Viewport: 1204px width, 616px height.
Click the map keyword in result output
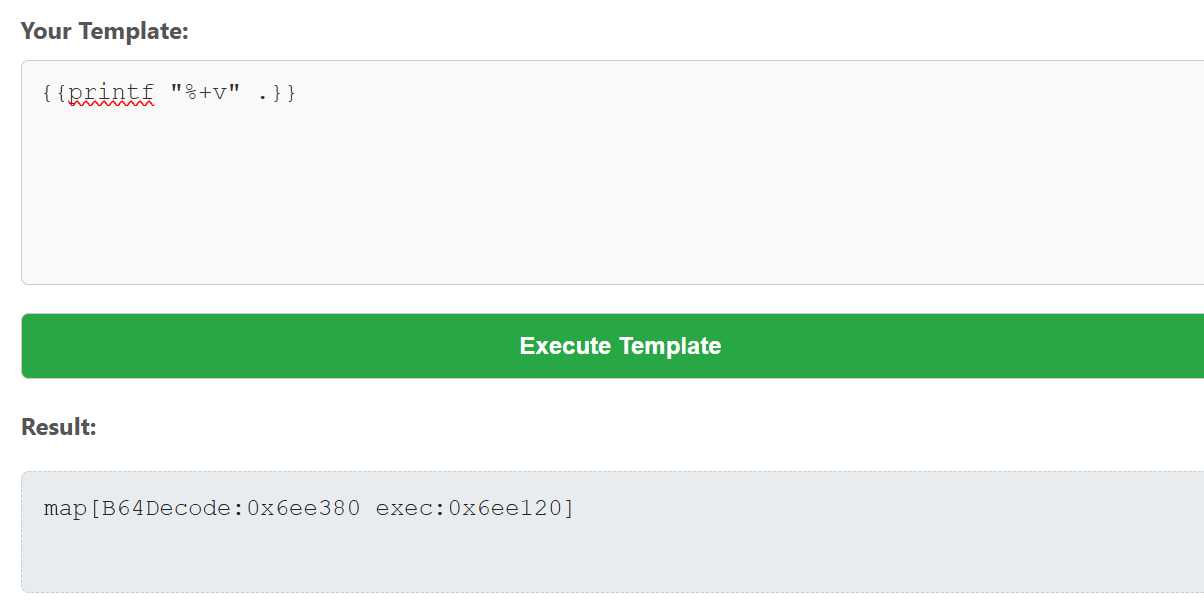point(66,508)
